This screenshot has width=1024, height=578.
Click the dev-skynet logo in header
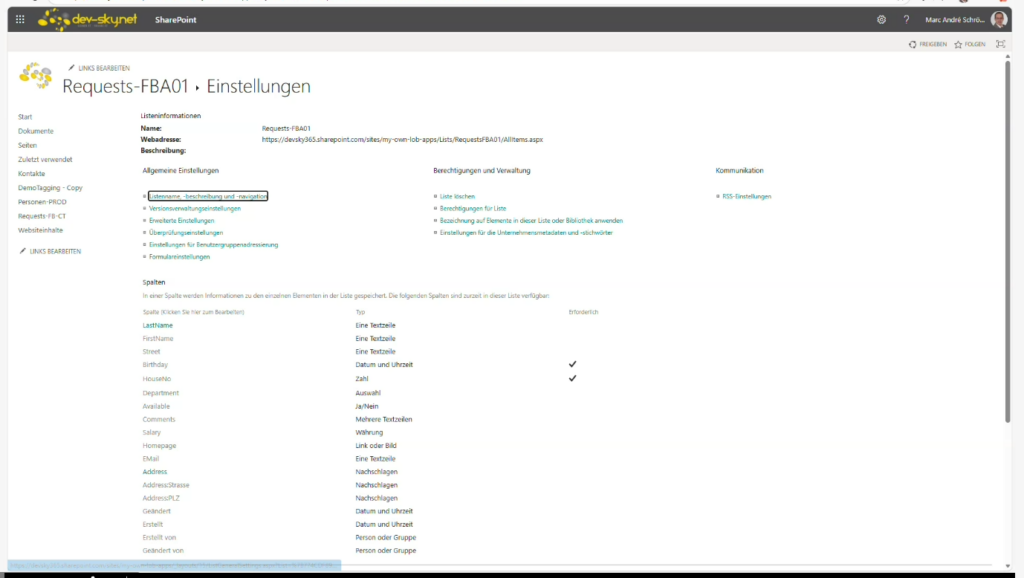click(x=88, y=20)
